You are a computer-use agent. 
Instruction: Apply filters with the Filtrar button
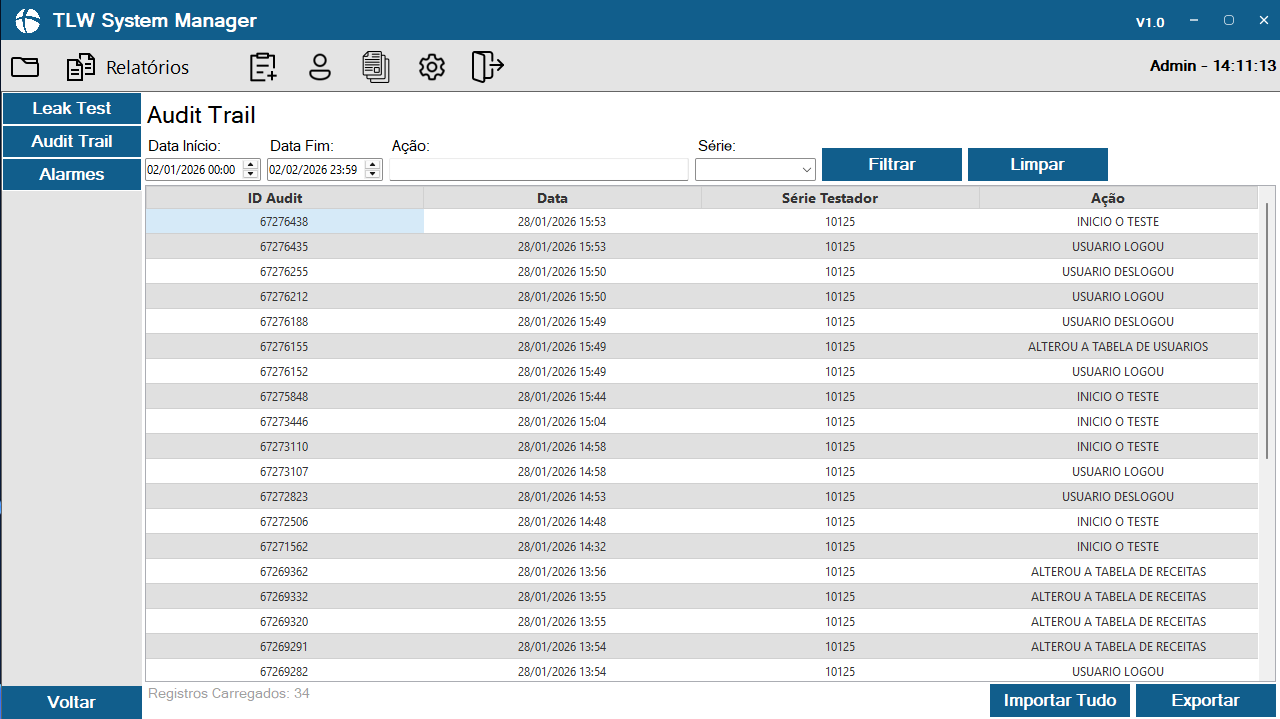pos(891,164)
